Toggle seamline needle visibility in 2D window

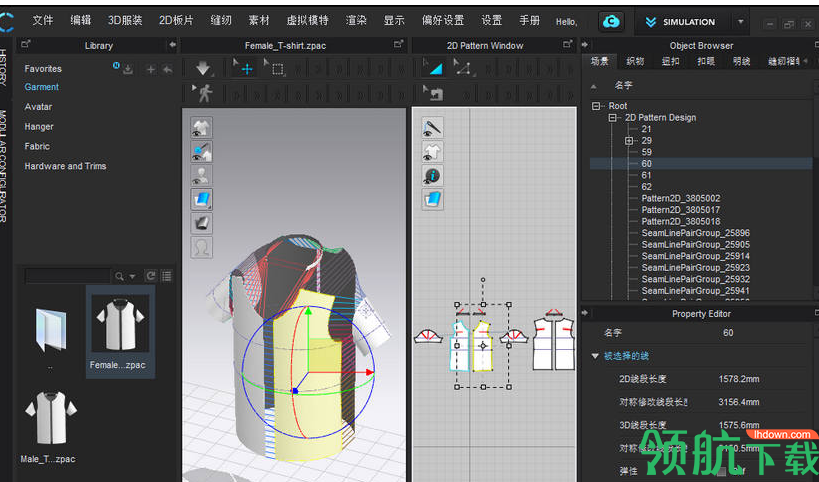pos(432,127)
